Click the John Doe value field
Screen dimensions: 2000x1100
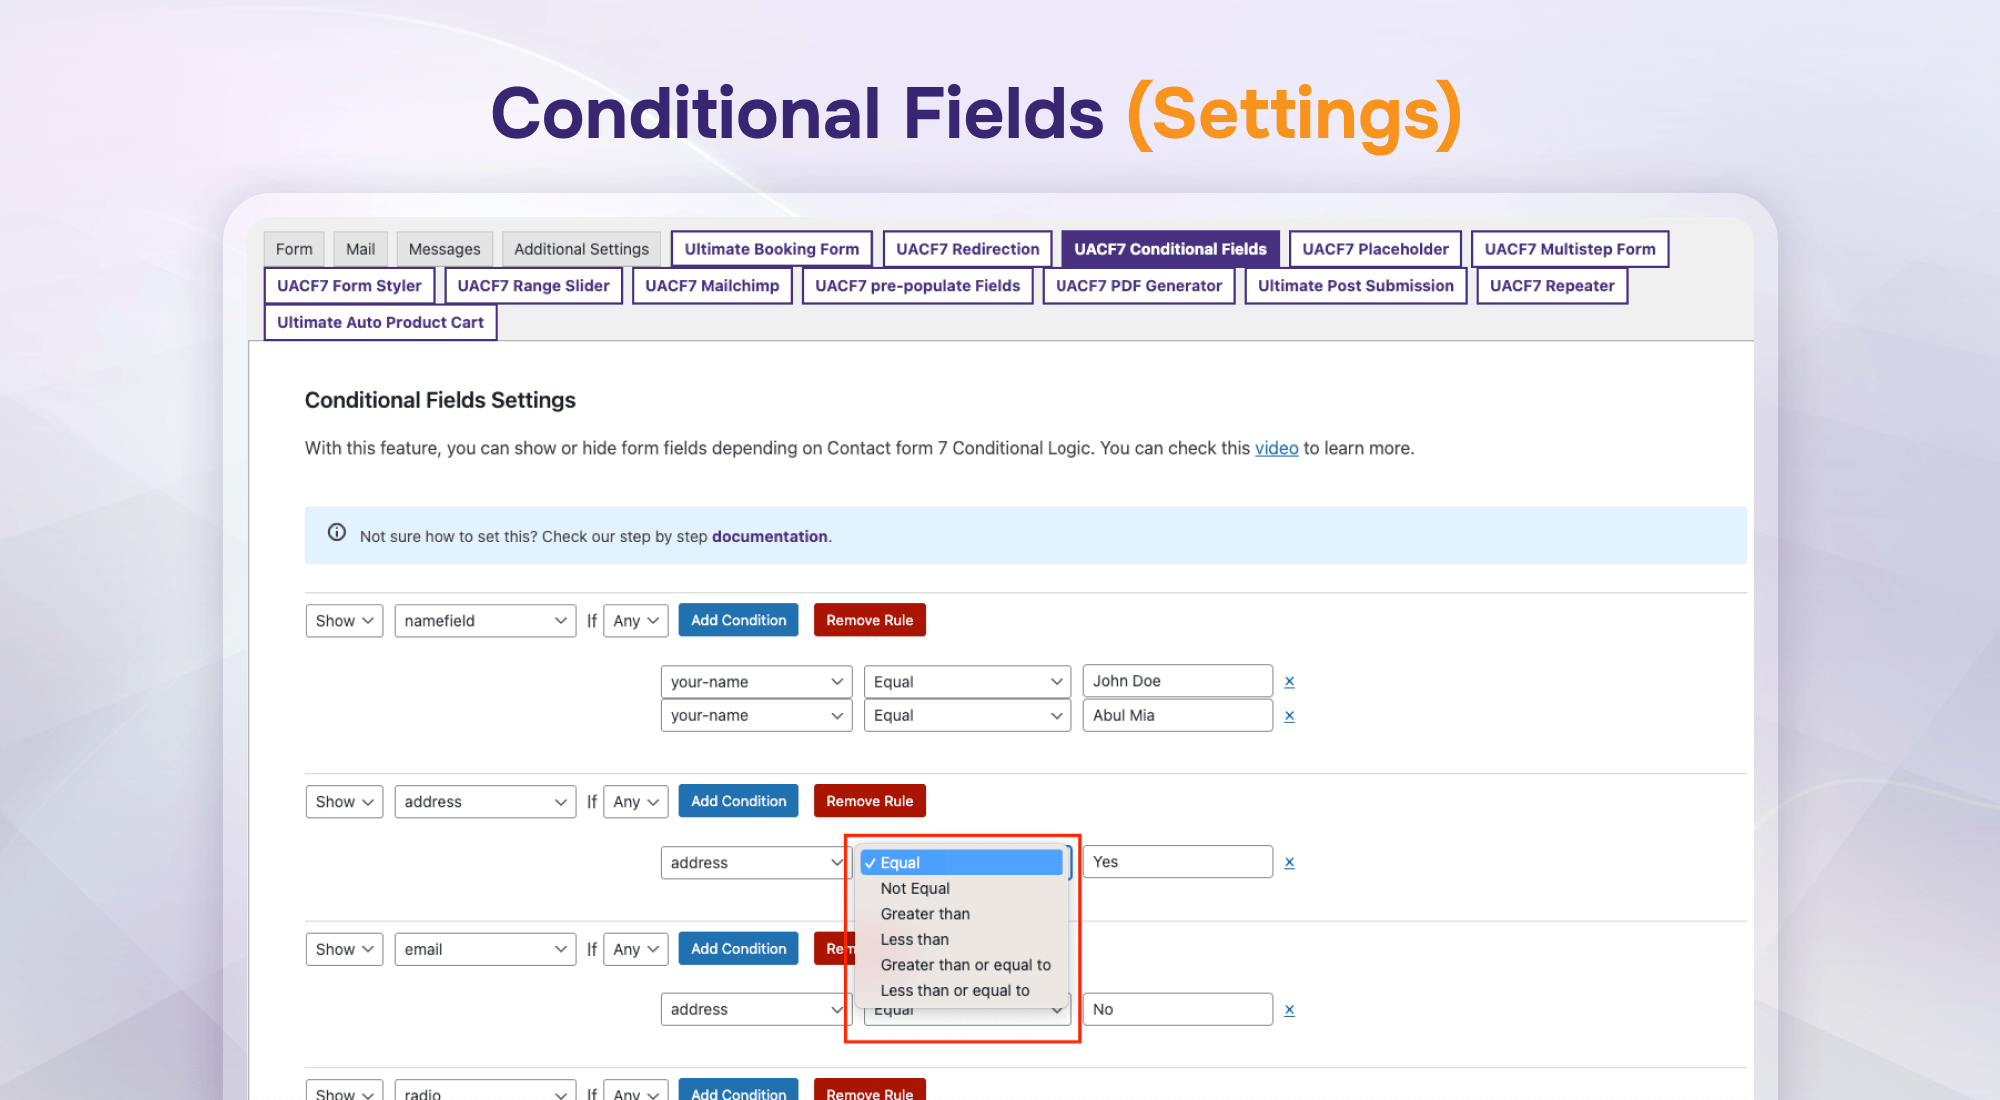[x=1177, y=681]
